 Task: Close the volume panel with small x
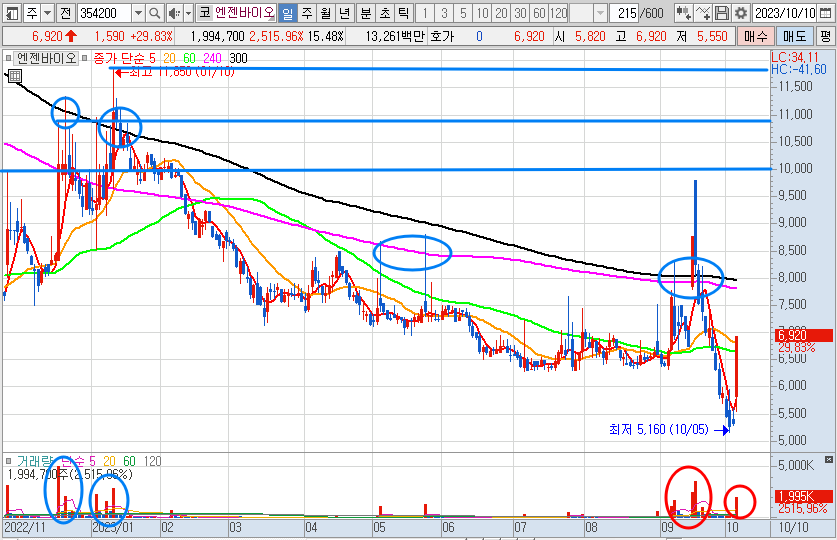pos(828,459)
